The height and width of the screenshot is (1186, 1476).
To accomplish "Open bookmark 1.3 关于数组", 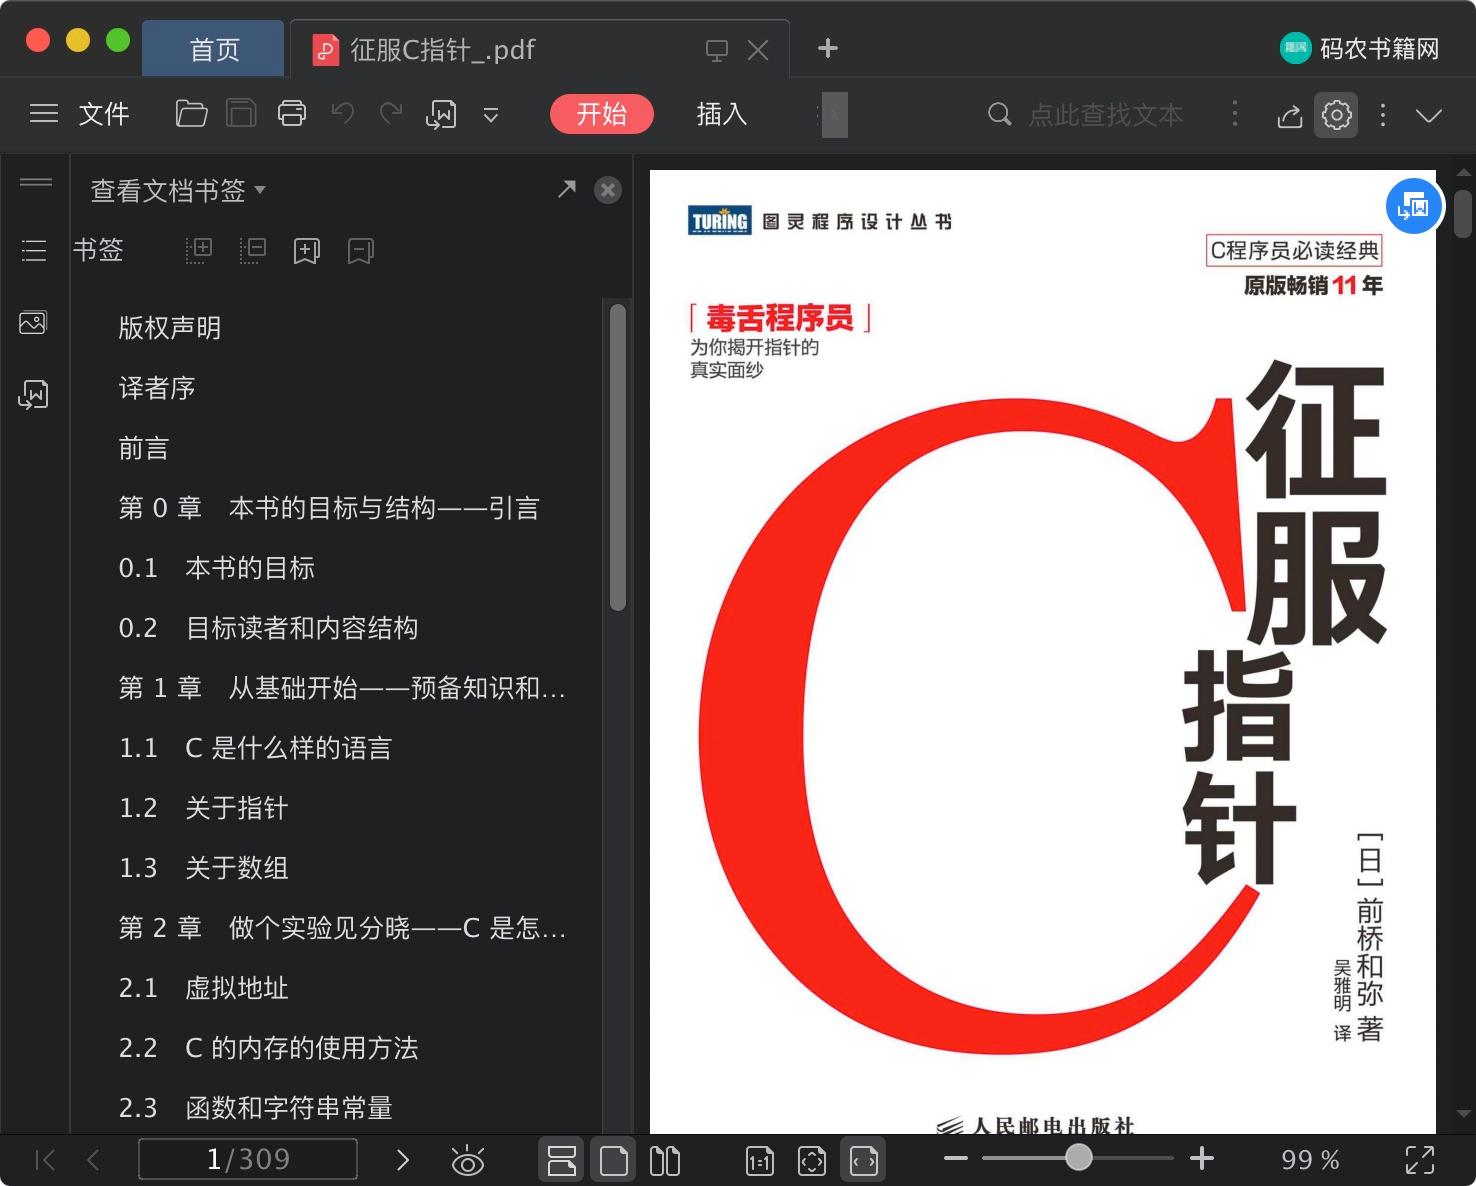I will tap(204, 868).
